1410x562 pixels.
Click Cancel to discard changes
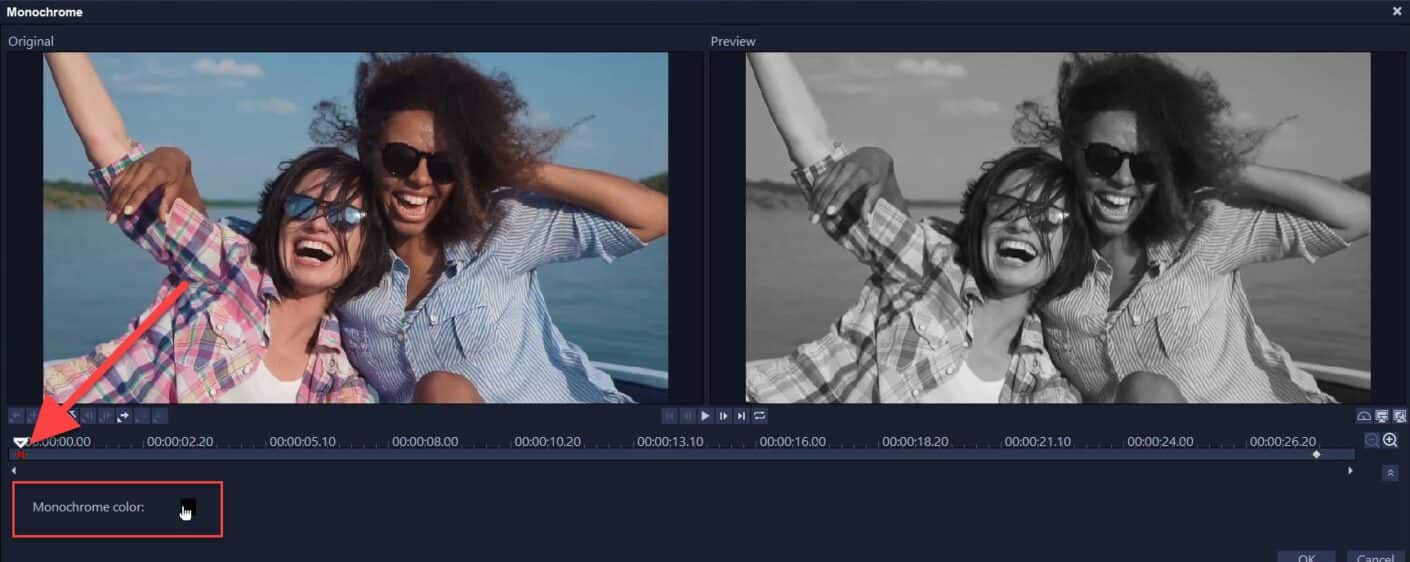pos(1375,557)
